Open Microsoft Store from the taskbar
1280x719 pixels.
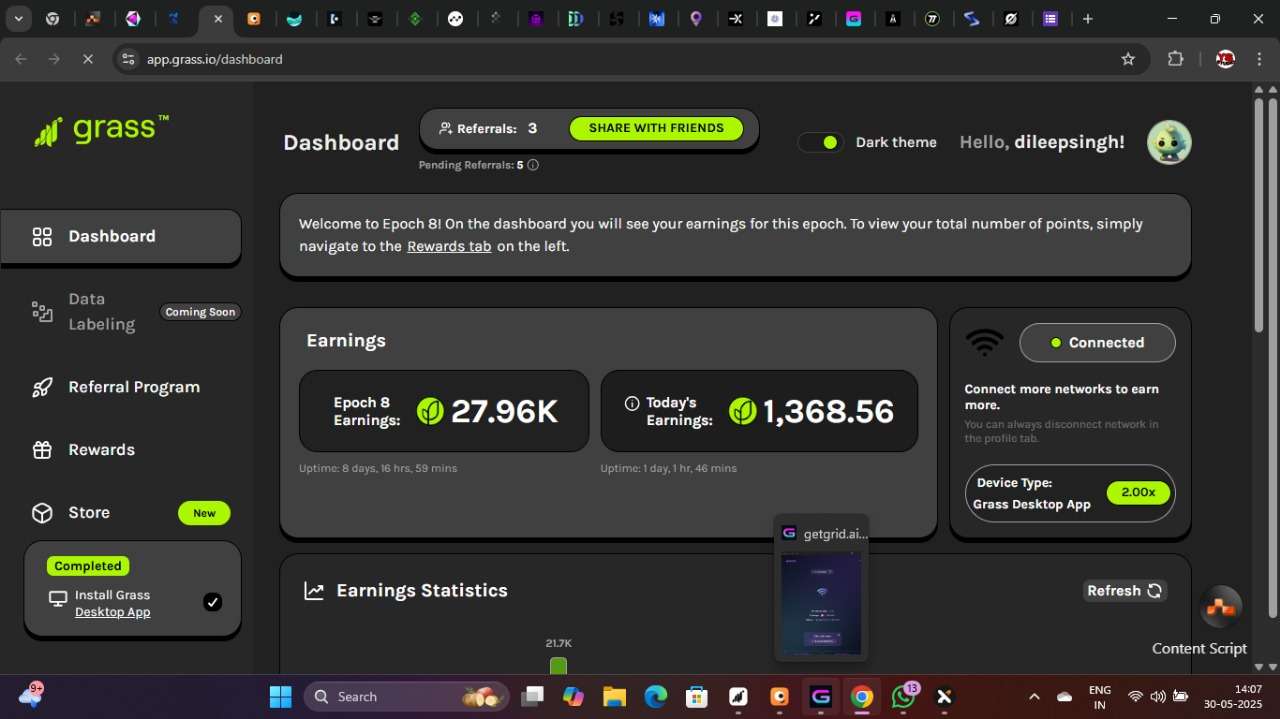[x=697, y=697]
